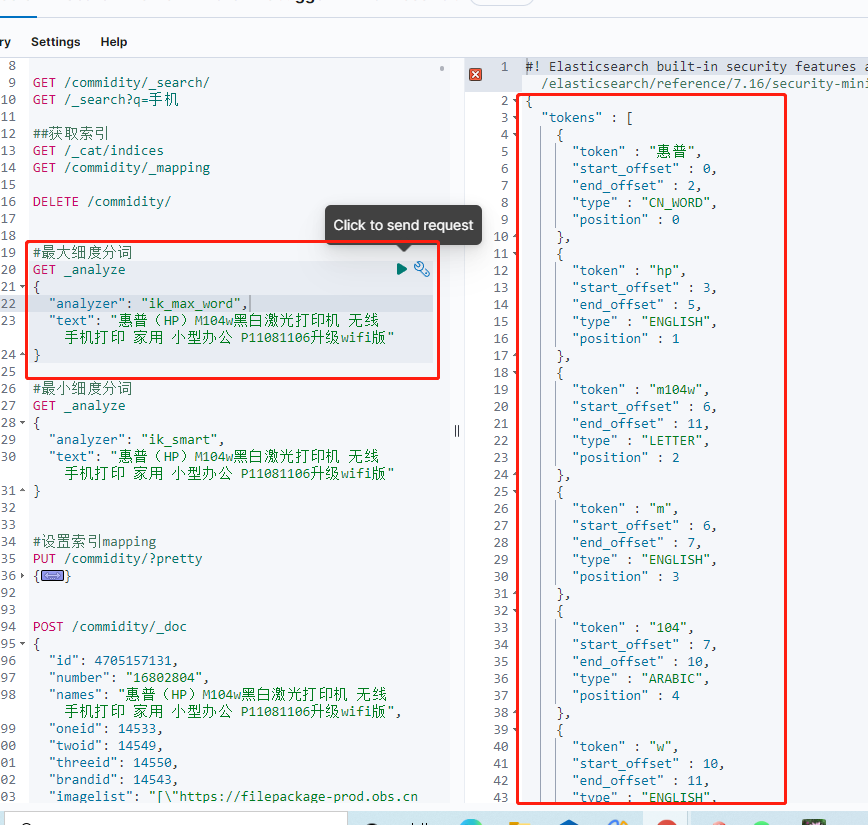Click the #设置索引mapping comment line
The width and height of the screenshot is (868, 825).
(x=95, y=542)
